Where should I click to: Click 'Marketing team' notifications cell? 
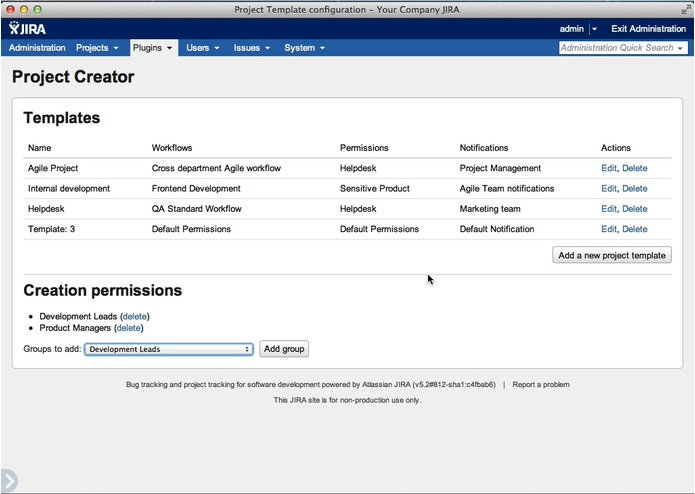(x=490, y=209)
